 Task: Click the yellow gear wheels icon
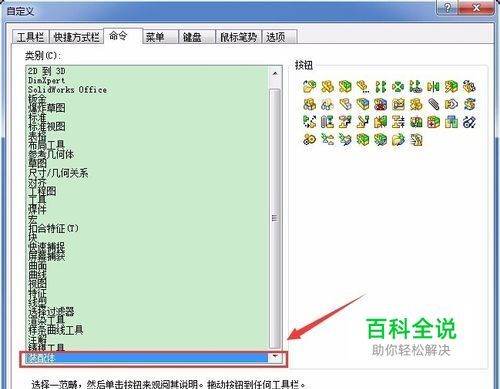pos(309,139)
